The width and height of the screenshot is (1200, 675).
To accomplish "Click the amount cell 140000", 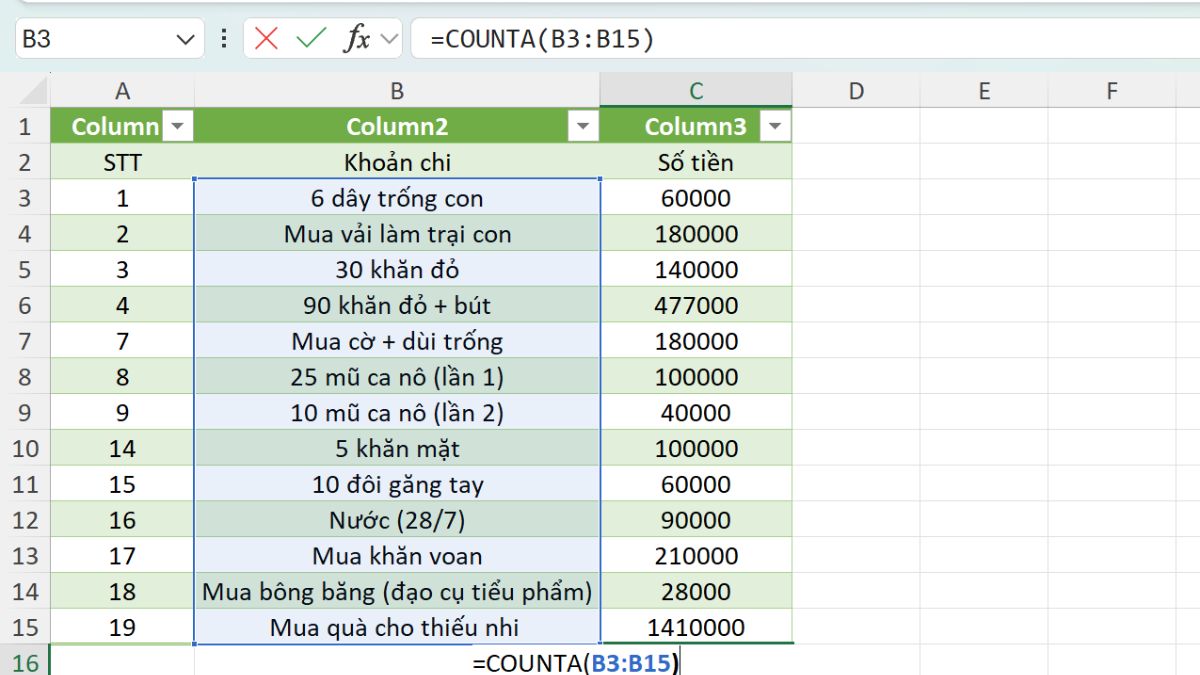I will [696, 269].
